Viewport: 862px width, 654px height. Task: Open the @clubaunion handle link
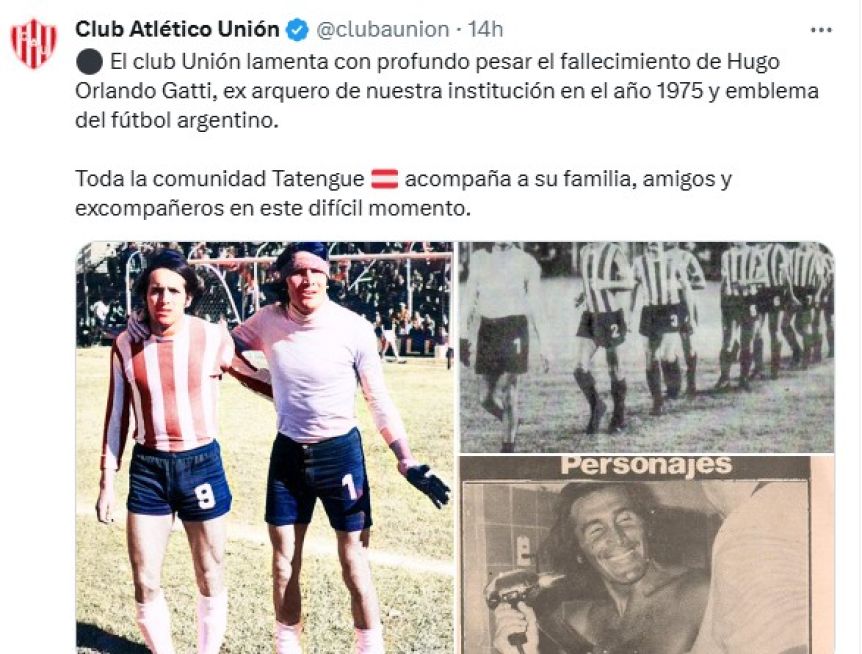383,30
